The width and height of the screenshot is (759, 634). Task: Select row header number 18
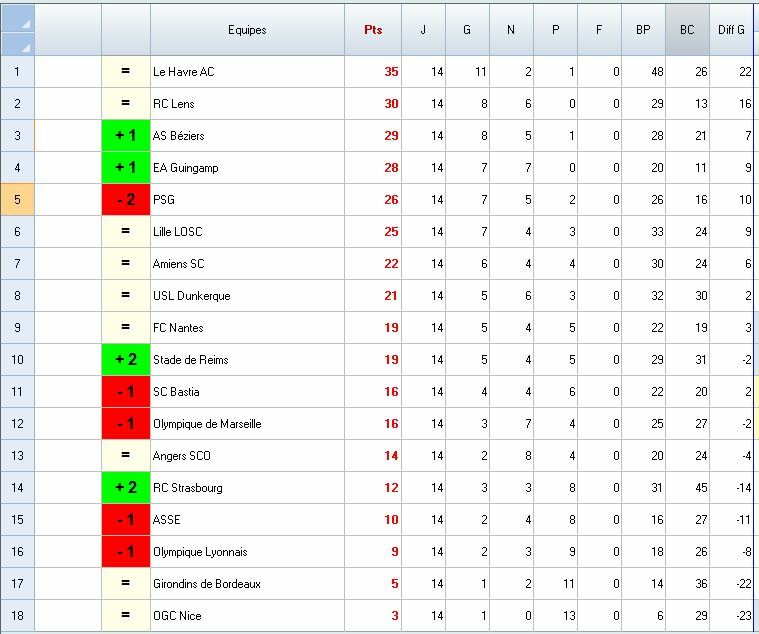(17, 616)
